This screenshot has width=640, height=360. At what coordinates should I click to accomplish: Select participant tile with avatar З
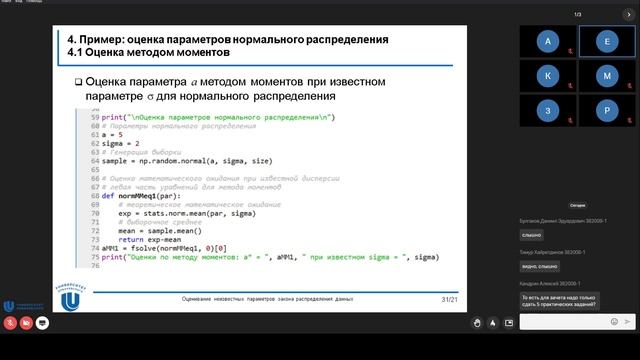click(548, 111)
